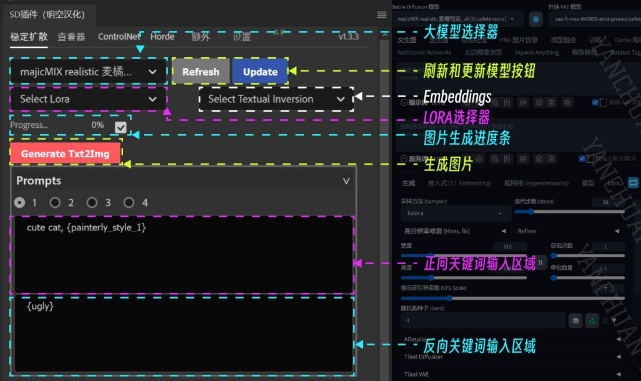The image size is (641, 381).
Task: Open the WebUI 超网络 (Hypernetworks) tab
Action: pos(536,183)
